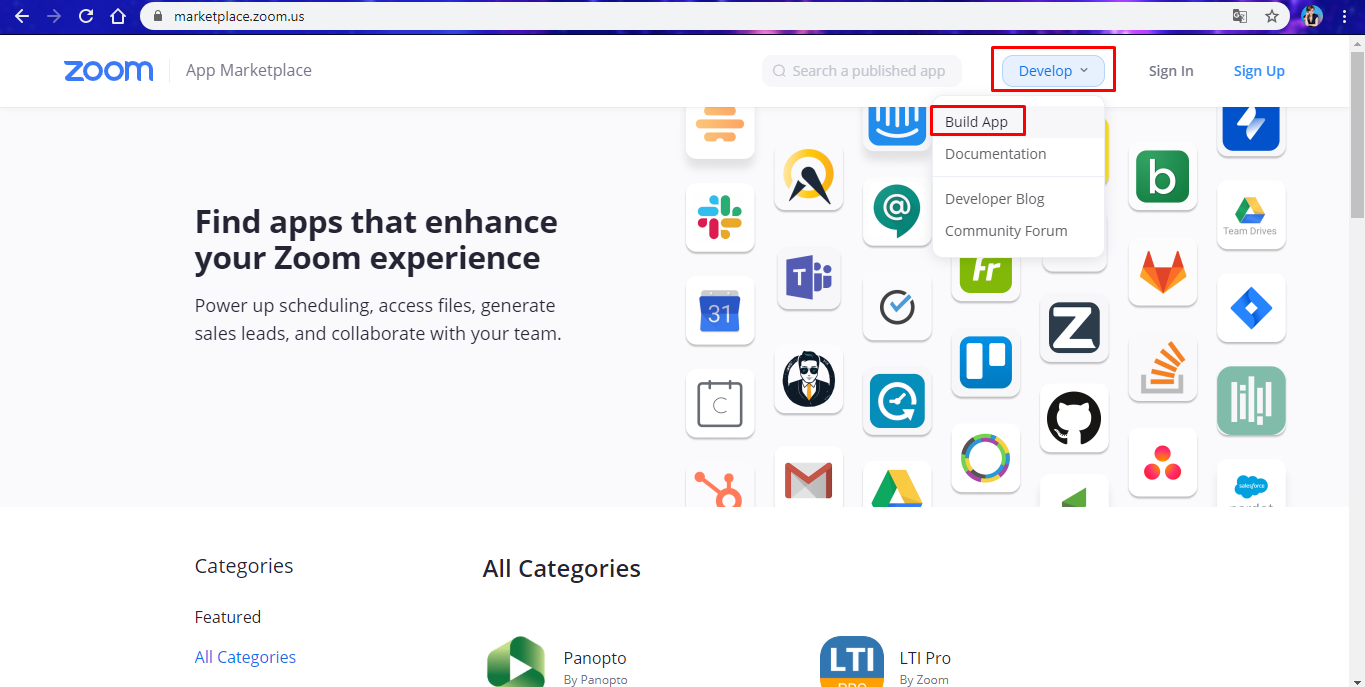
Task: Click the GitLab fox icon
Action: pyautogui.click(x=1162, y=272)
